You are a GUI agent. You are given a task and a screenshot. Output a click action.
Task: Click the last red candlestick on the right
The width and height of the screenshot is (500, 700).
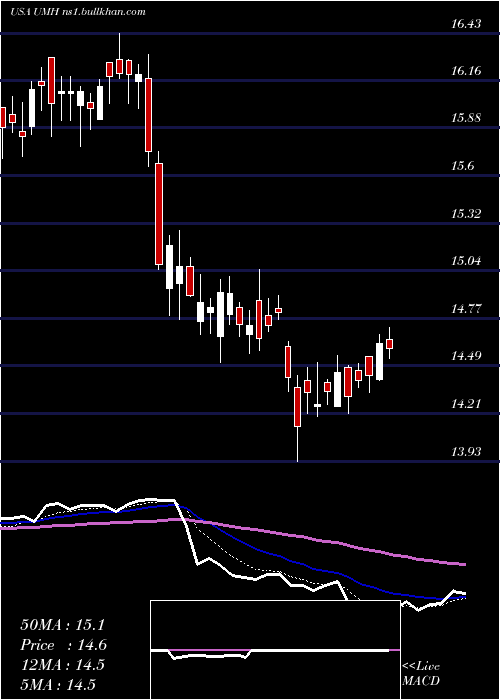coord(389,343)
